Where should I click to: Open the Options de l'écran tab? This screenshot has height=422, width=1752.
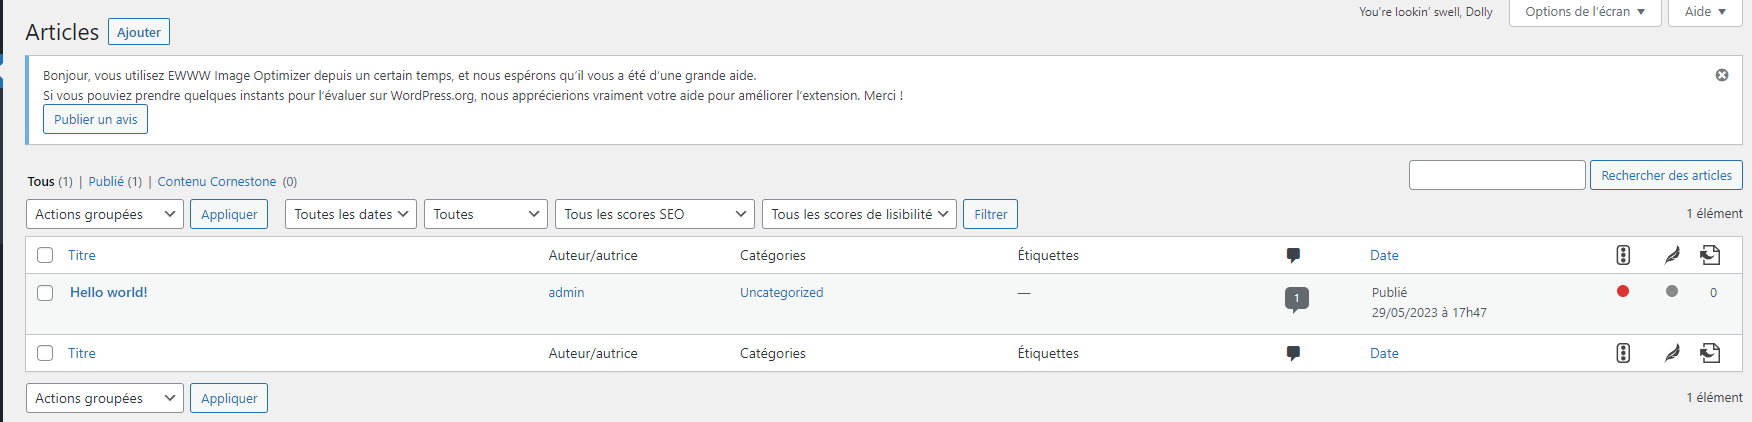(x=1584, y=12)
